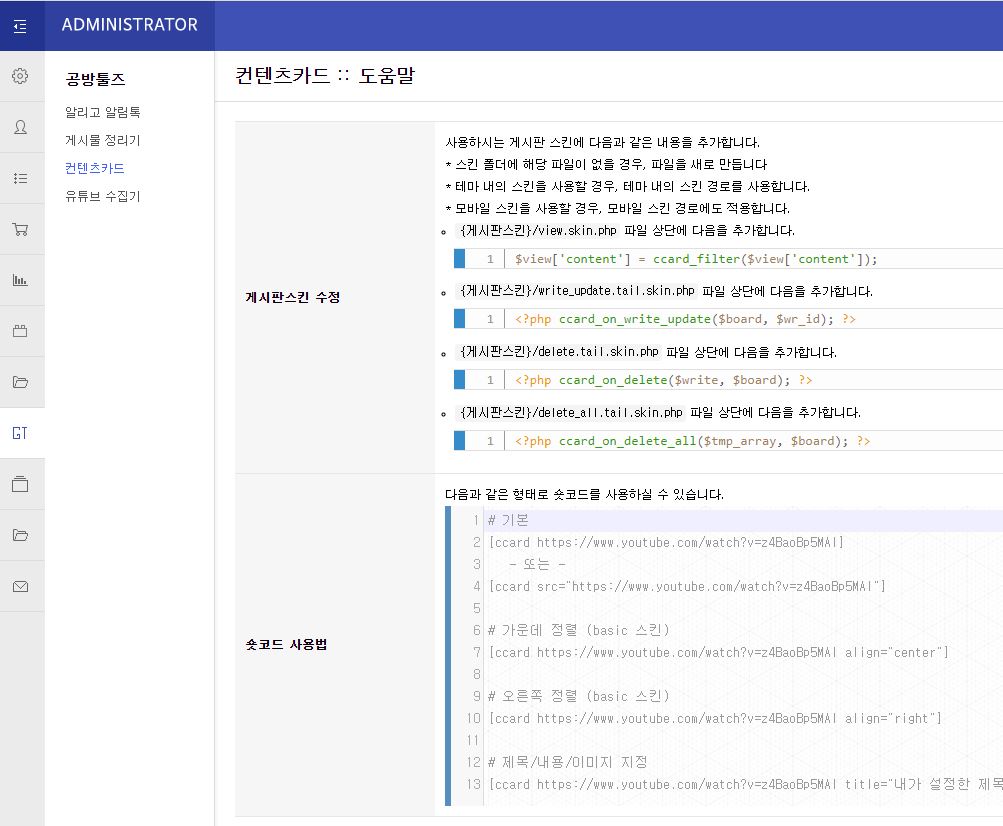Click the ADMINISTRATOR header text
The width and height of the screenshot is (1003, 826).
click(x=128, y=25)
